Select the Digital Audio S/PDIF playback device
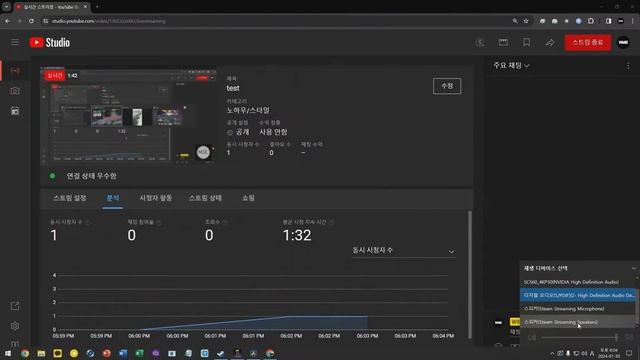Image resolution: width=640 pixels, height=360 pixels. coord(578,295)
